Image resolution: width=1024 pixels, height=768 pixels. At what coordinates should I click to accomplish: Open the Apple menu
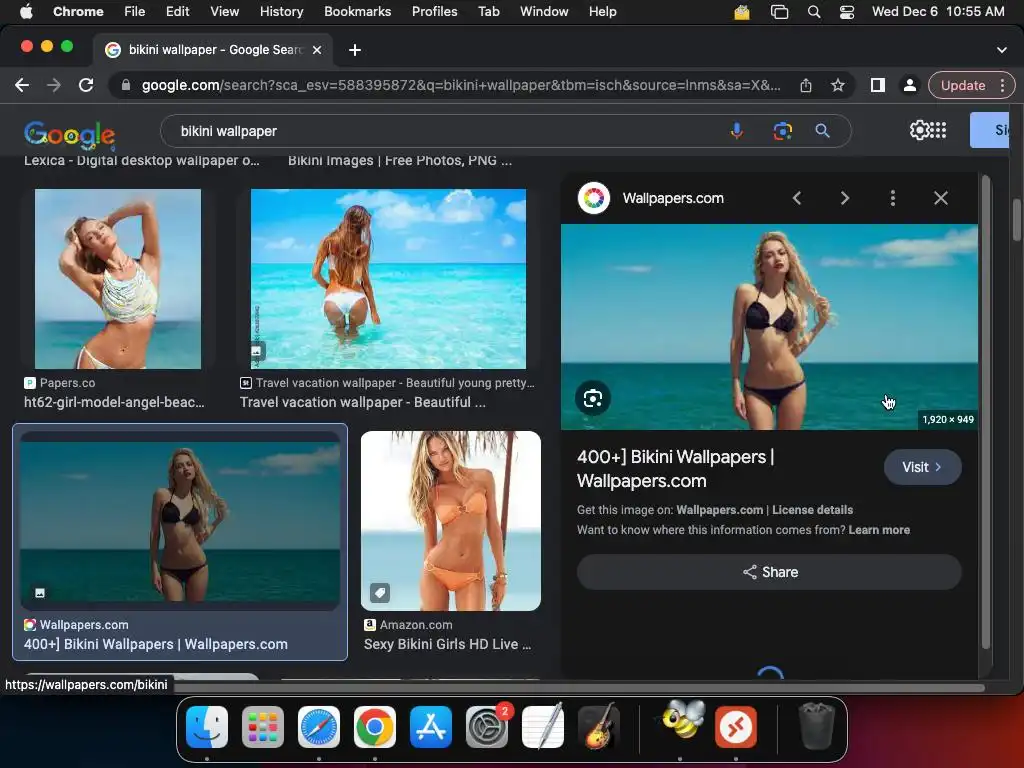26,12
